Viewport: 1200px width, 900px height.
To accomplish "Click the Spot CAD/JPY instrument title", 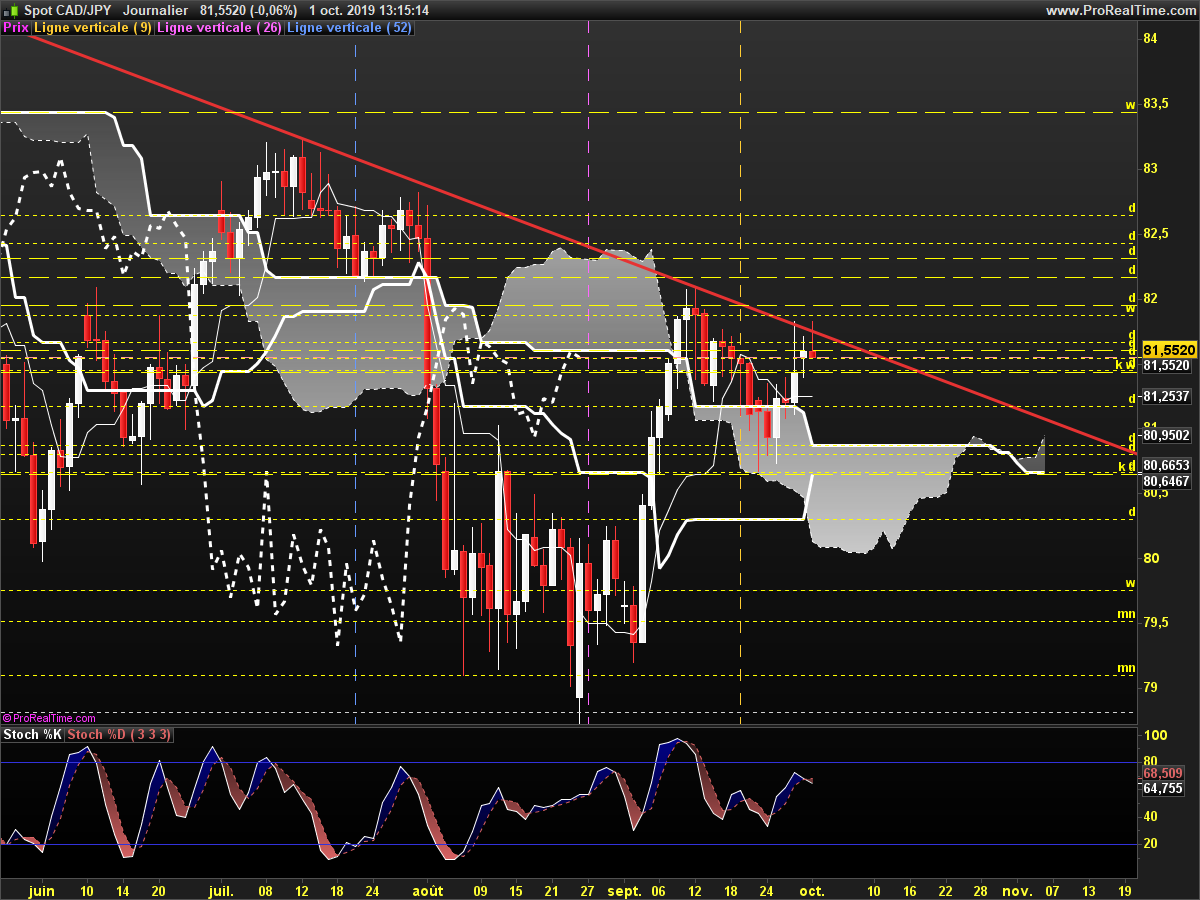I will [68, 10].
